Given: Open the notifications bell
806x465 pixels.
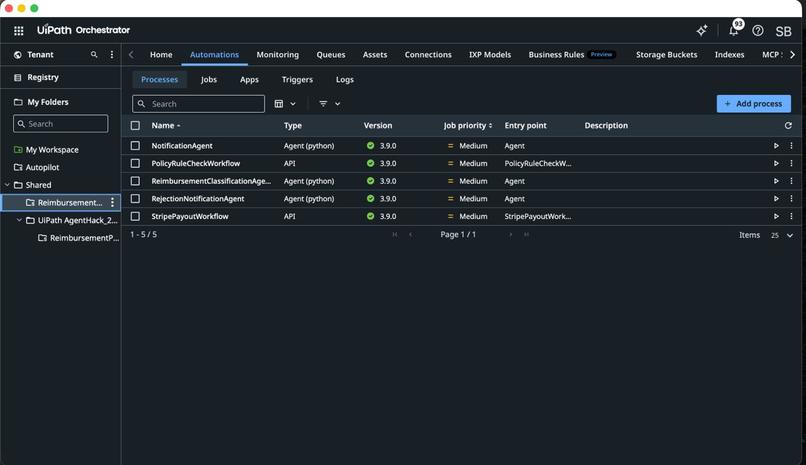Looking at the screenshot, I should pyautogui.click(x=734, y=31).
